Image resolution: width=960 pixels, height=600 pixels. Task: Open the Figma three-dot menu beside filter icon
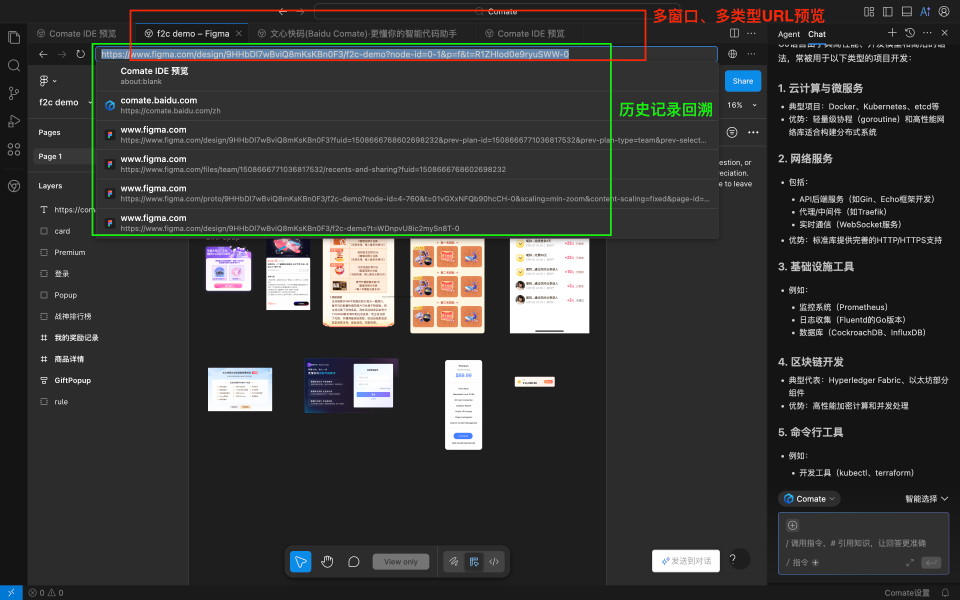pos(753,132)
